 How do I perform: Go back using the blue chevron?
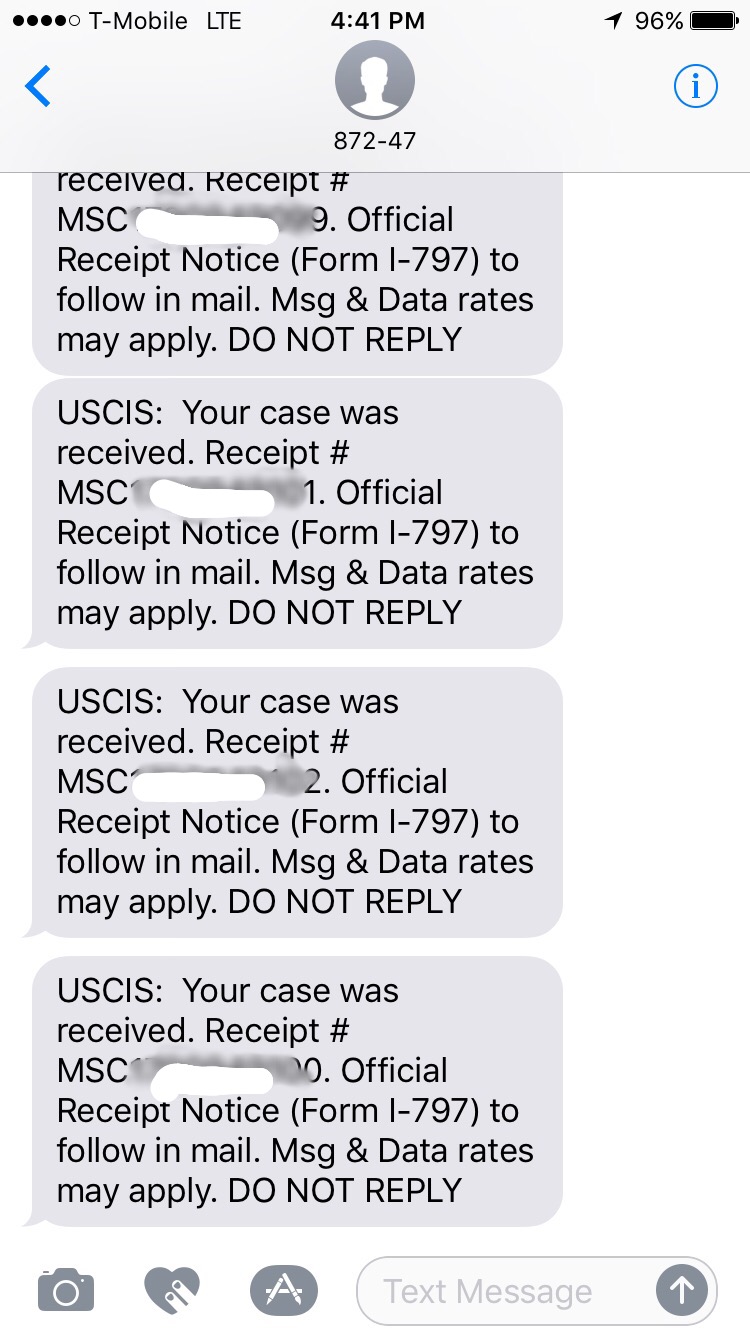pos(38,87)
